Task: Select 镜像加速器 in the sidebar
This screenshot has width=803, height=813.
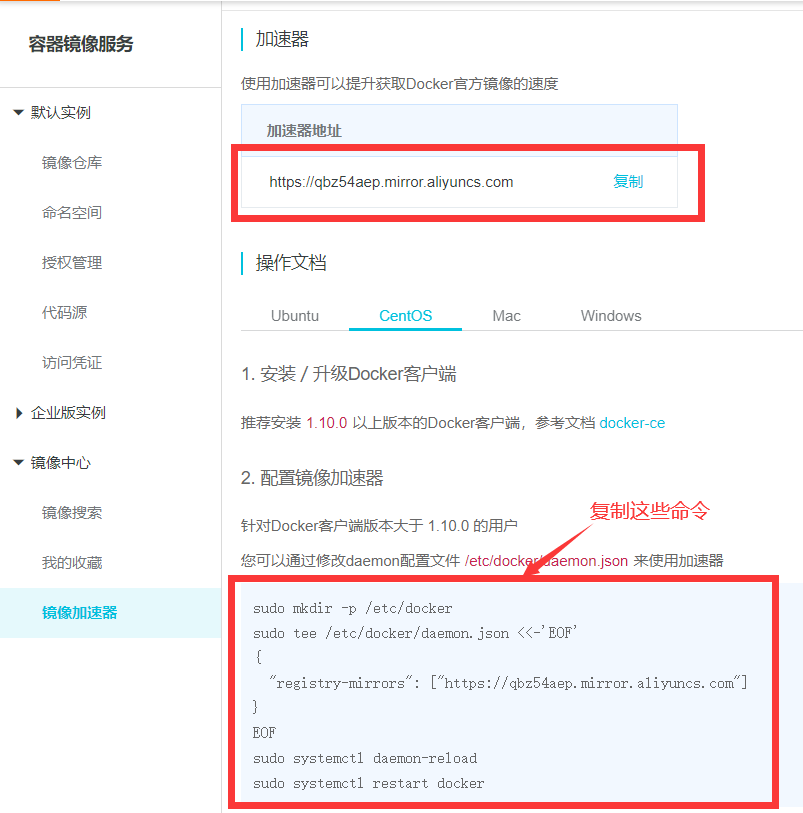Action: 80,612
